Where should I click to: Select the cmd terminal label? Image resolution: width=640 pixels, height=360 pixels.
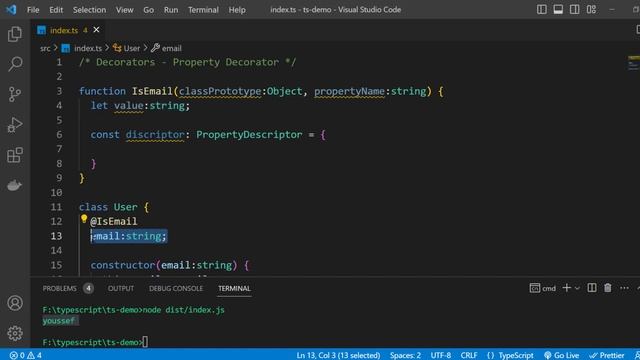click(x=543, y=288)
